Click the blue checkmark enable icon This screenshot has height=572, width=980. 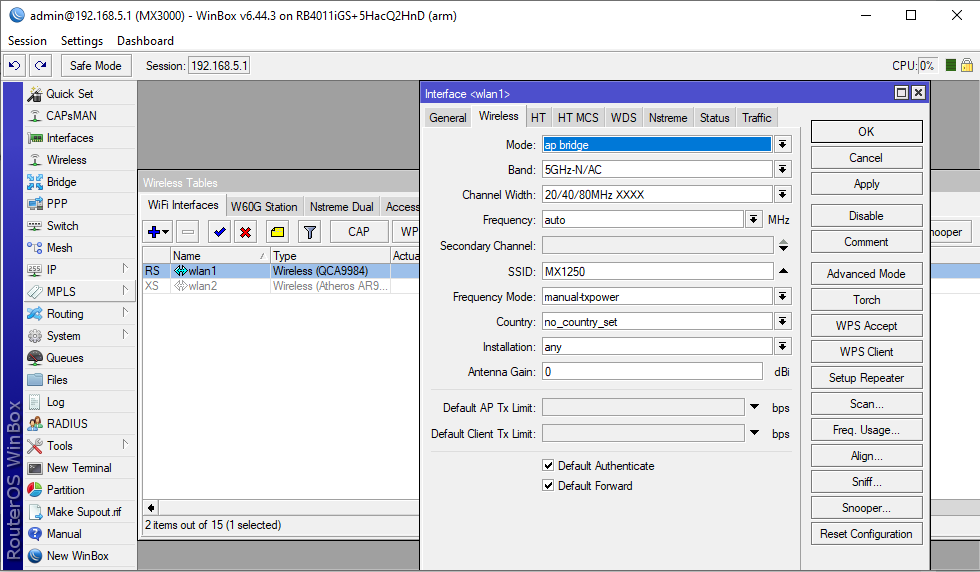click(219, 232)
